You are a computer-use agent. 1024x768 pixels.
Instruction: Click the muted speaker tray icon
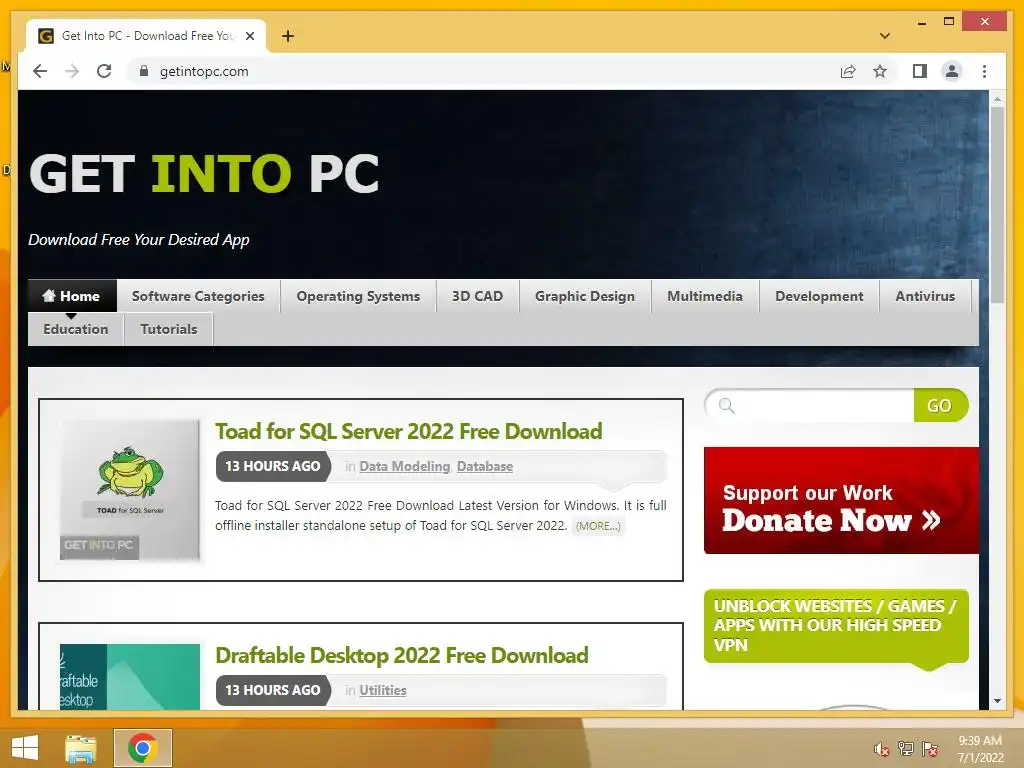click(x=881, y=748)
